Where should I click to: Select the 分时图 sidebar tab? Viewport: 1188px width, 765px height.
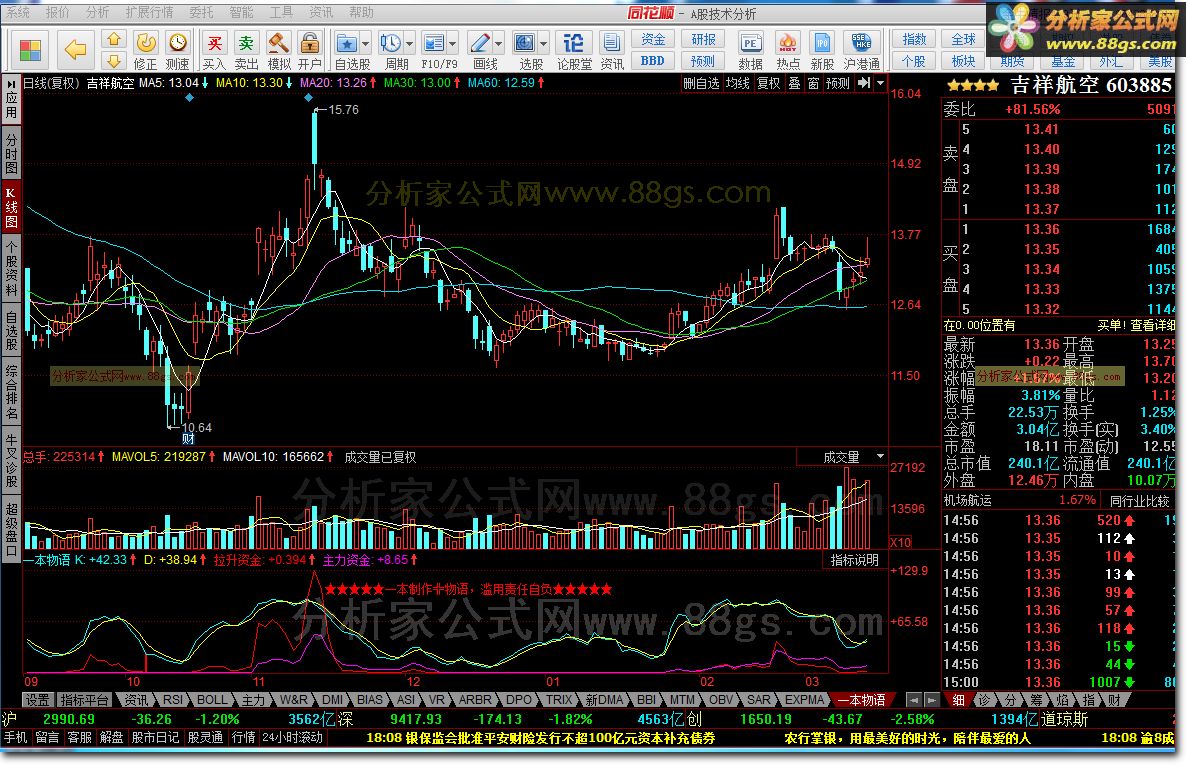[x=11, y=154]
